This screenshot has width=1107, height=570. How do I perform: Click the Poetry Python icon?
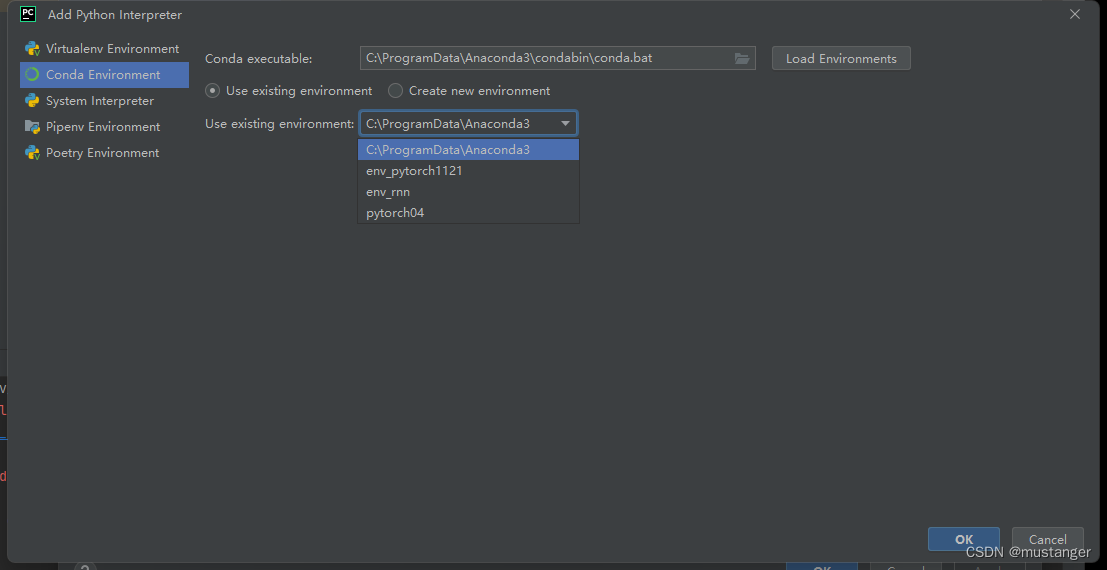[32, 153]
